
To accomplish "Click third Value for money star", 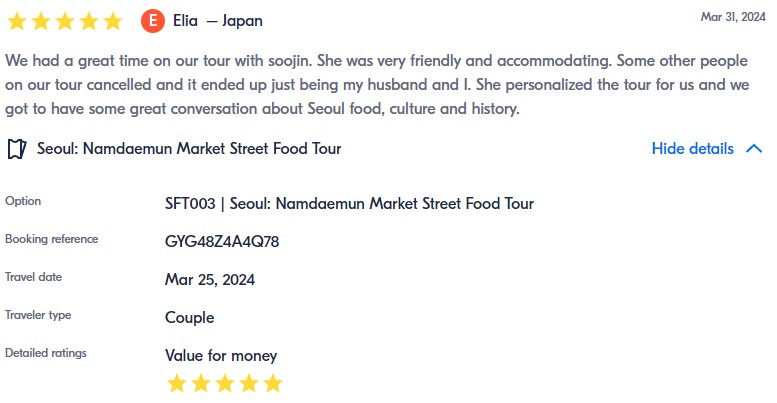I will coord(225,383).
